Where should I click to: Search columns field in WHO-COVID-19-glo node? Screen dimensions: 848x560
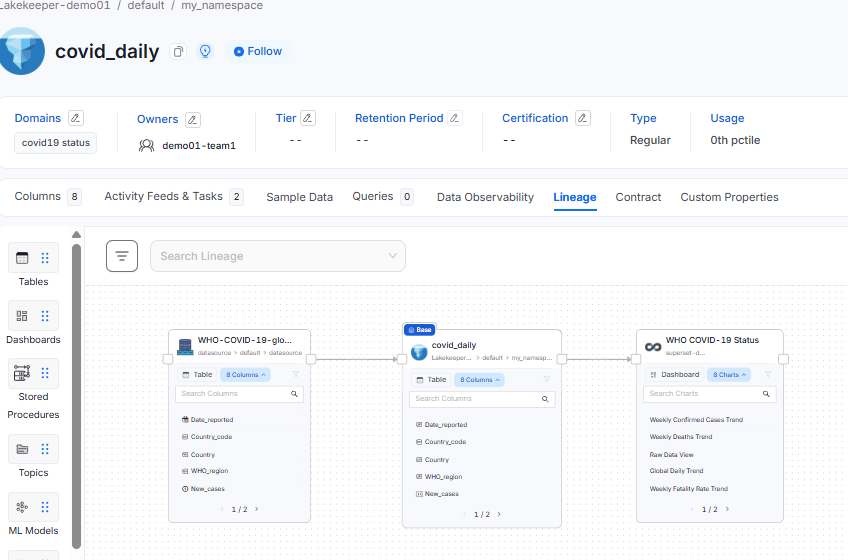pos(240,394)
